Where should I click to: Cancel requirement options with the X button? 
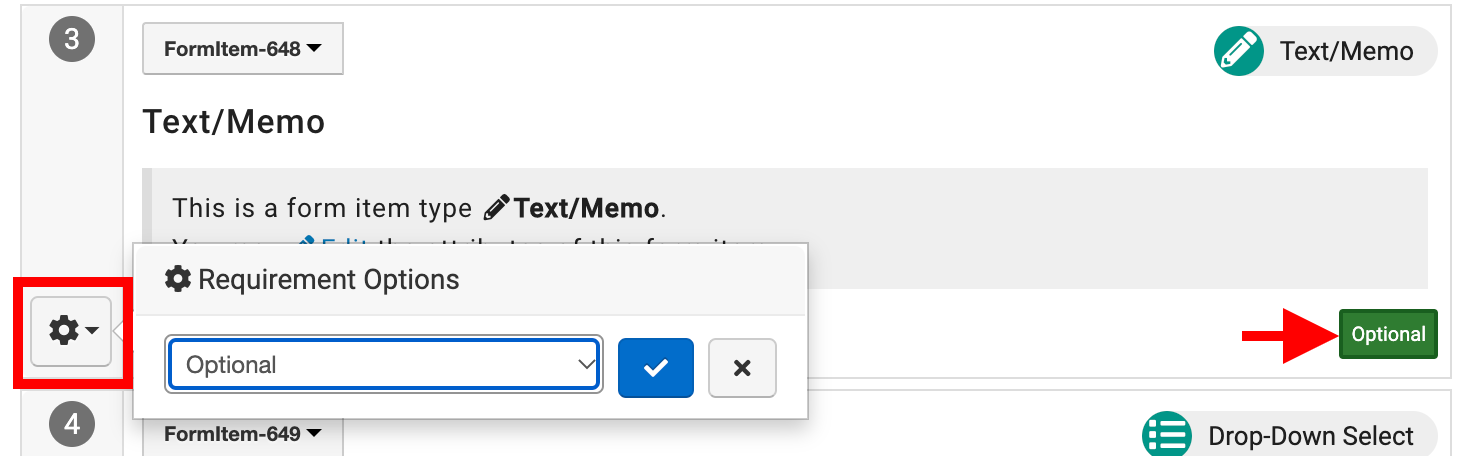(741, 367)
